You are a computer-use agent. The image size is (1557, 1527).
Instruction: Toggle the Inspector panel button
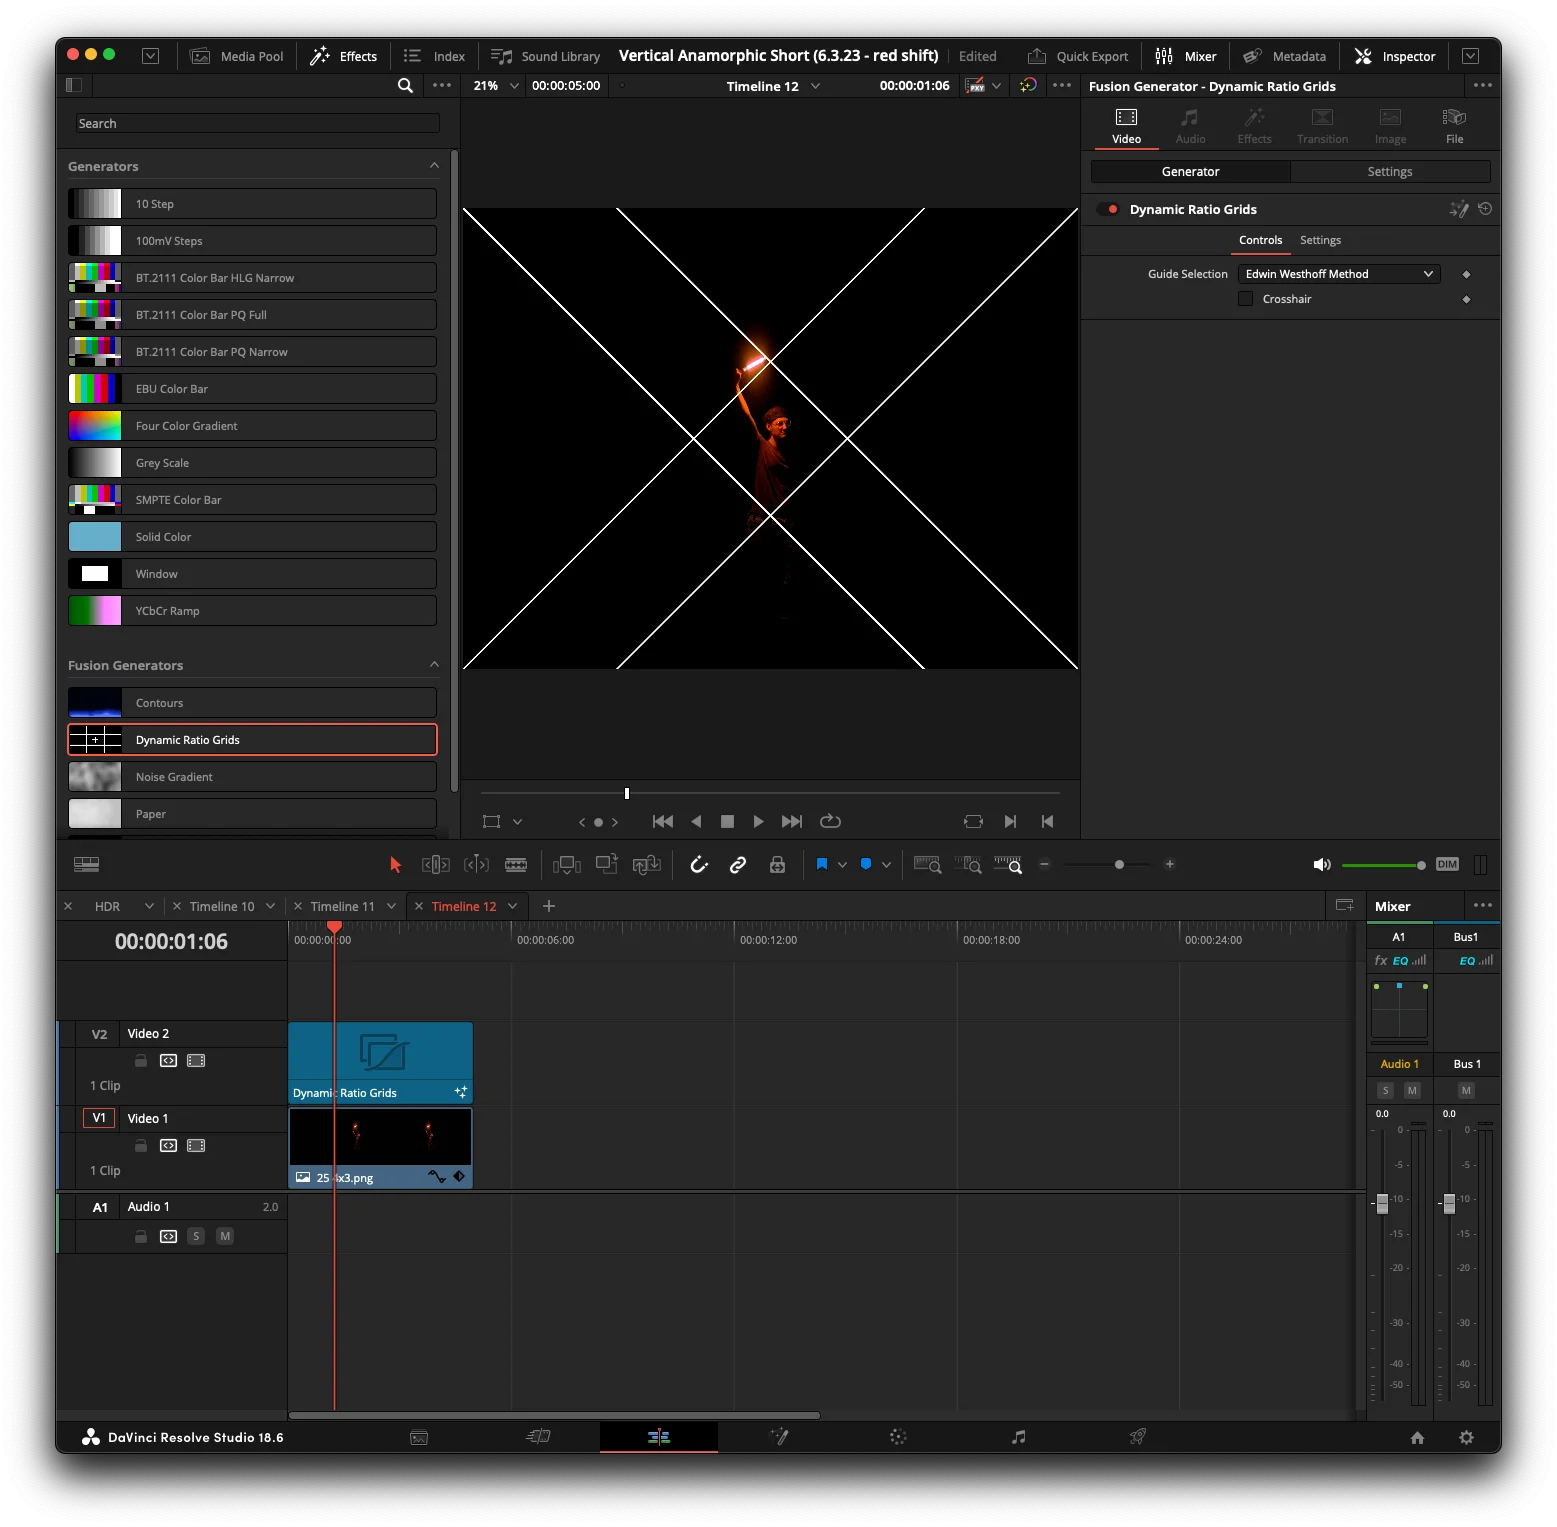(x=1395, y=56)
